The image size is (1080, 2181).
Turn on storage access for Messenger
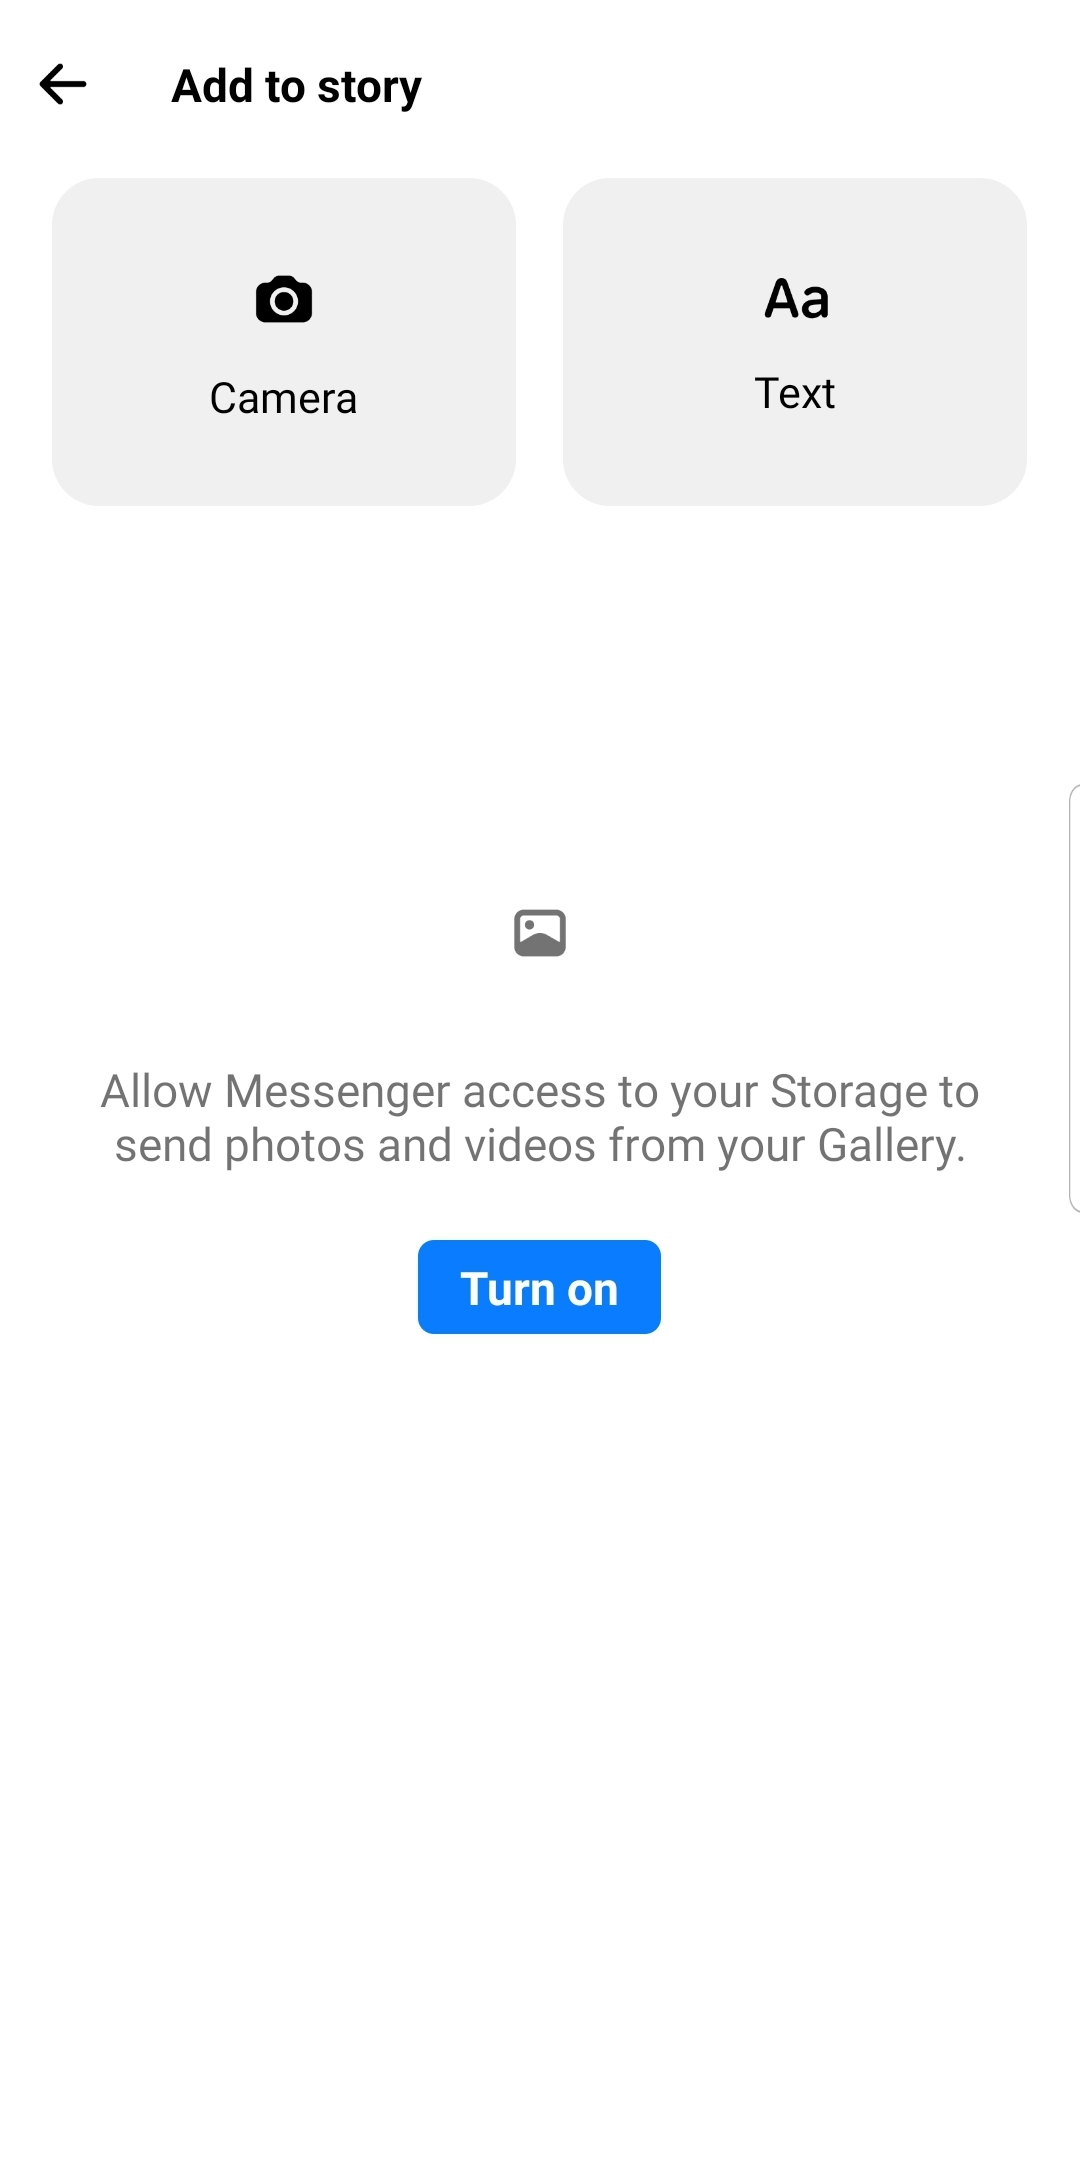click(x=539, y=1287)
